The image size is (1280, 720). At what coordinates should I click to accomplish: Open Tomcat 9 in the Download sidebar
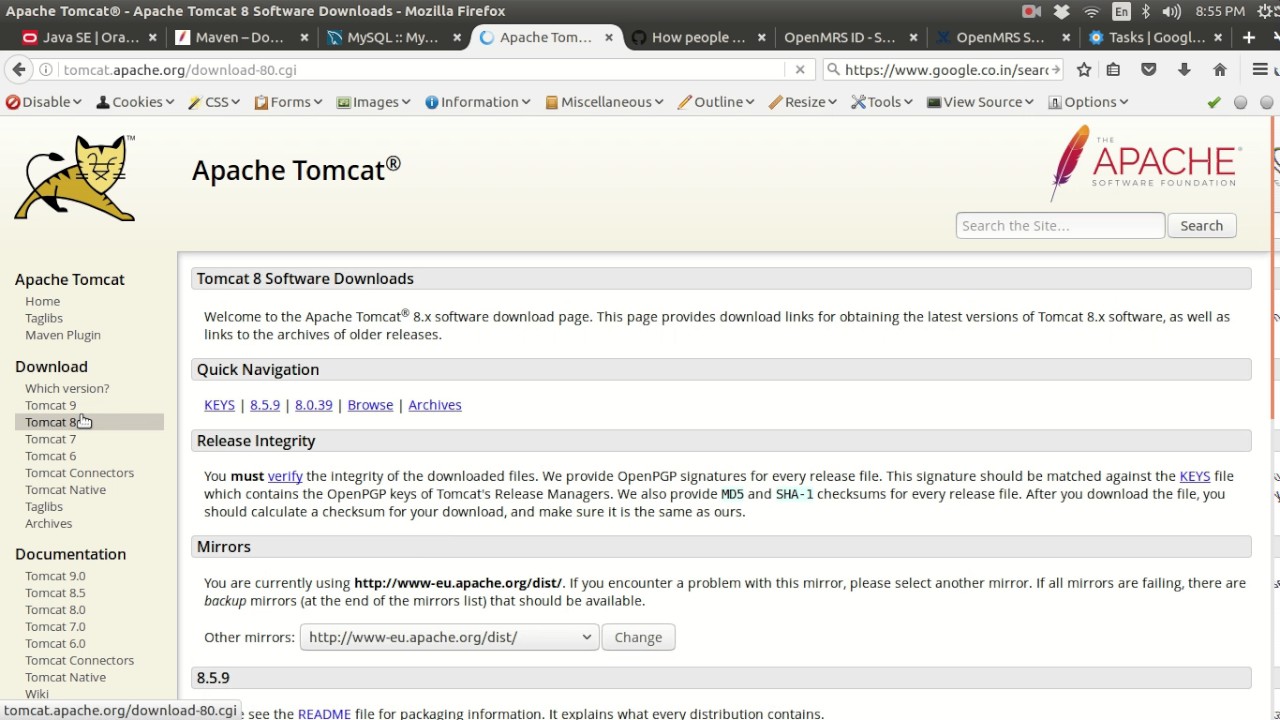[50, 405]
